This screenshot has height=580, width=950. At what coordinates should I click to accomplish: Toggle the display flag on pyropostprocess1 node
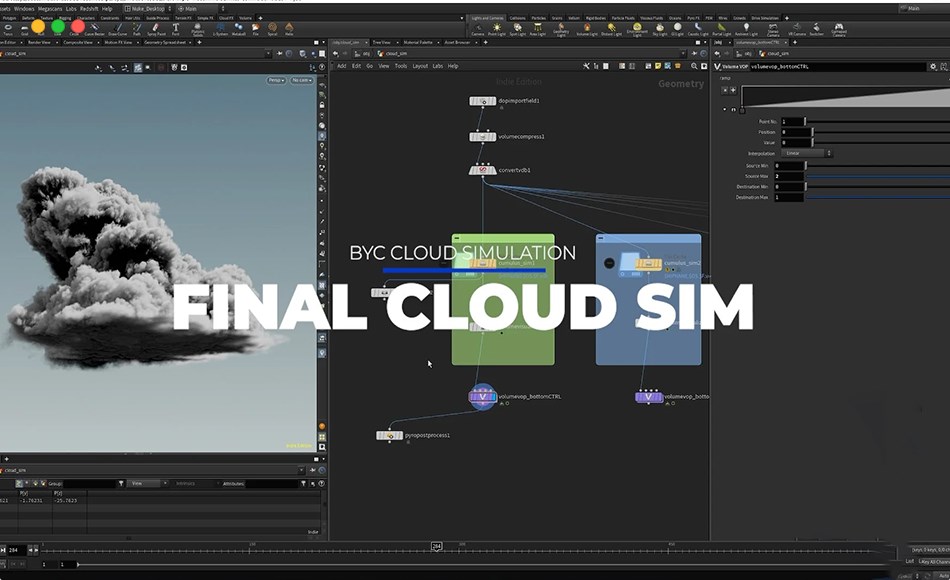pos(401,435)
